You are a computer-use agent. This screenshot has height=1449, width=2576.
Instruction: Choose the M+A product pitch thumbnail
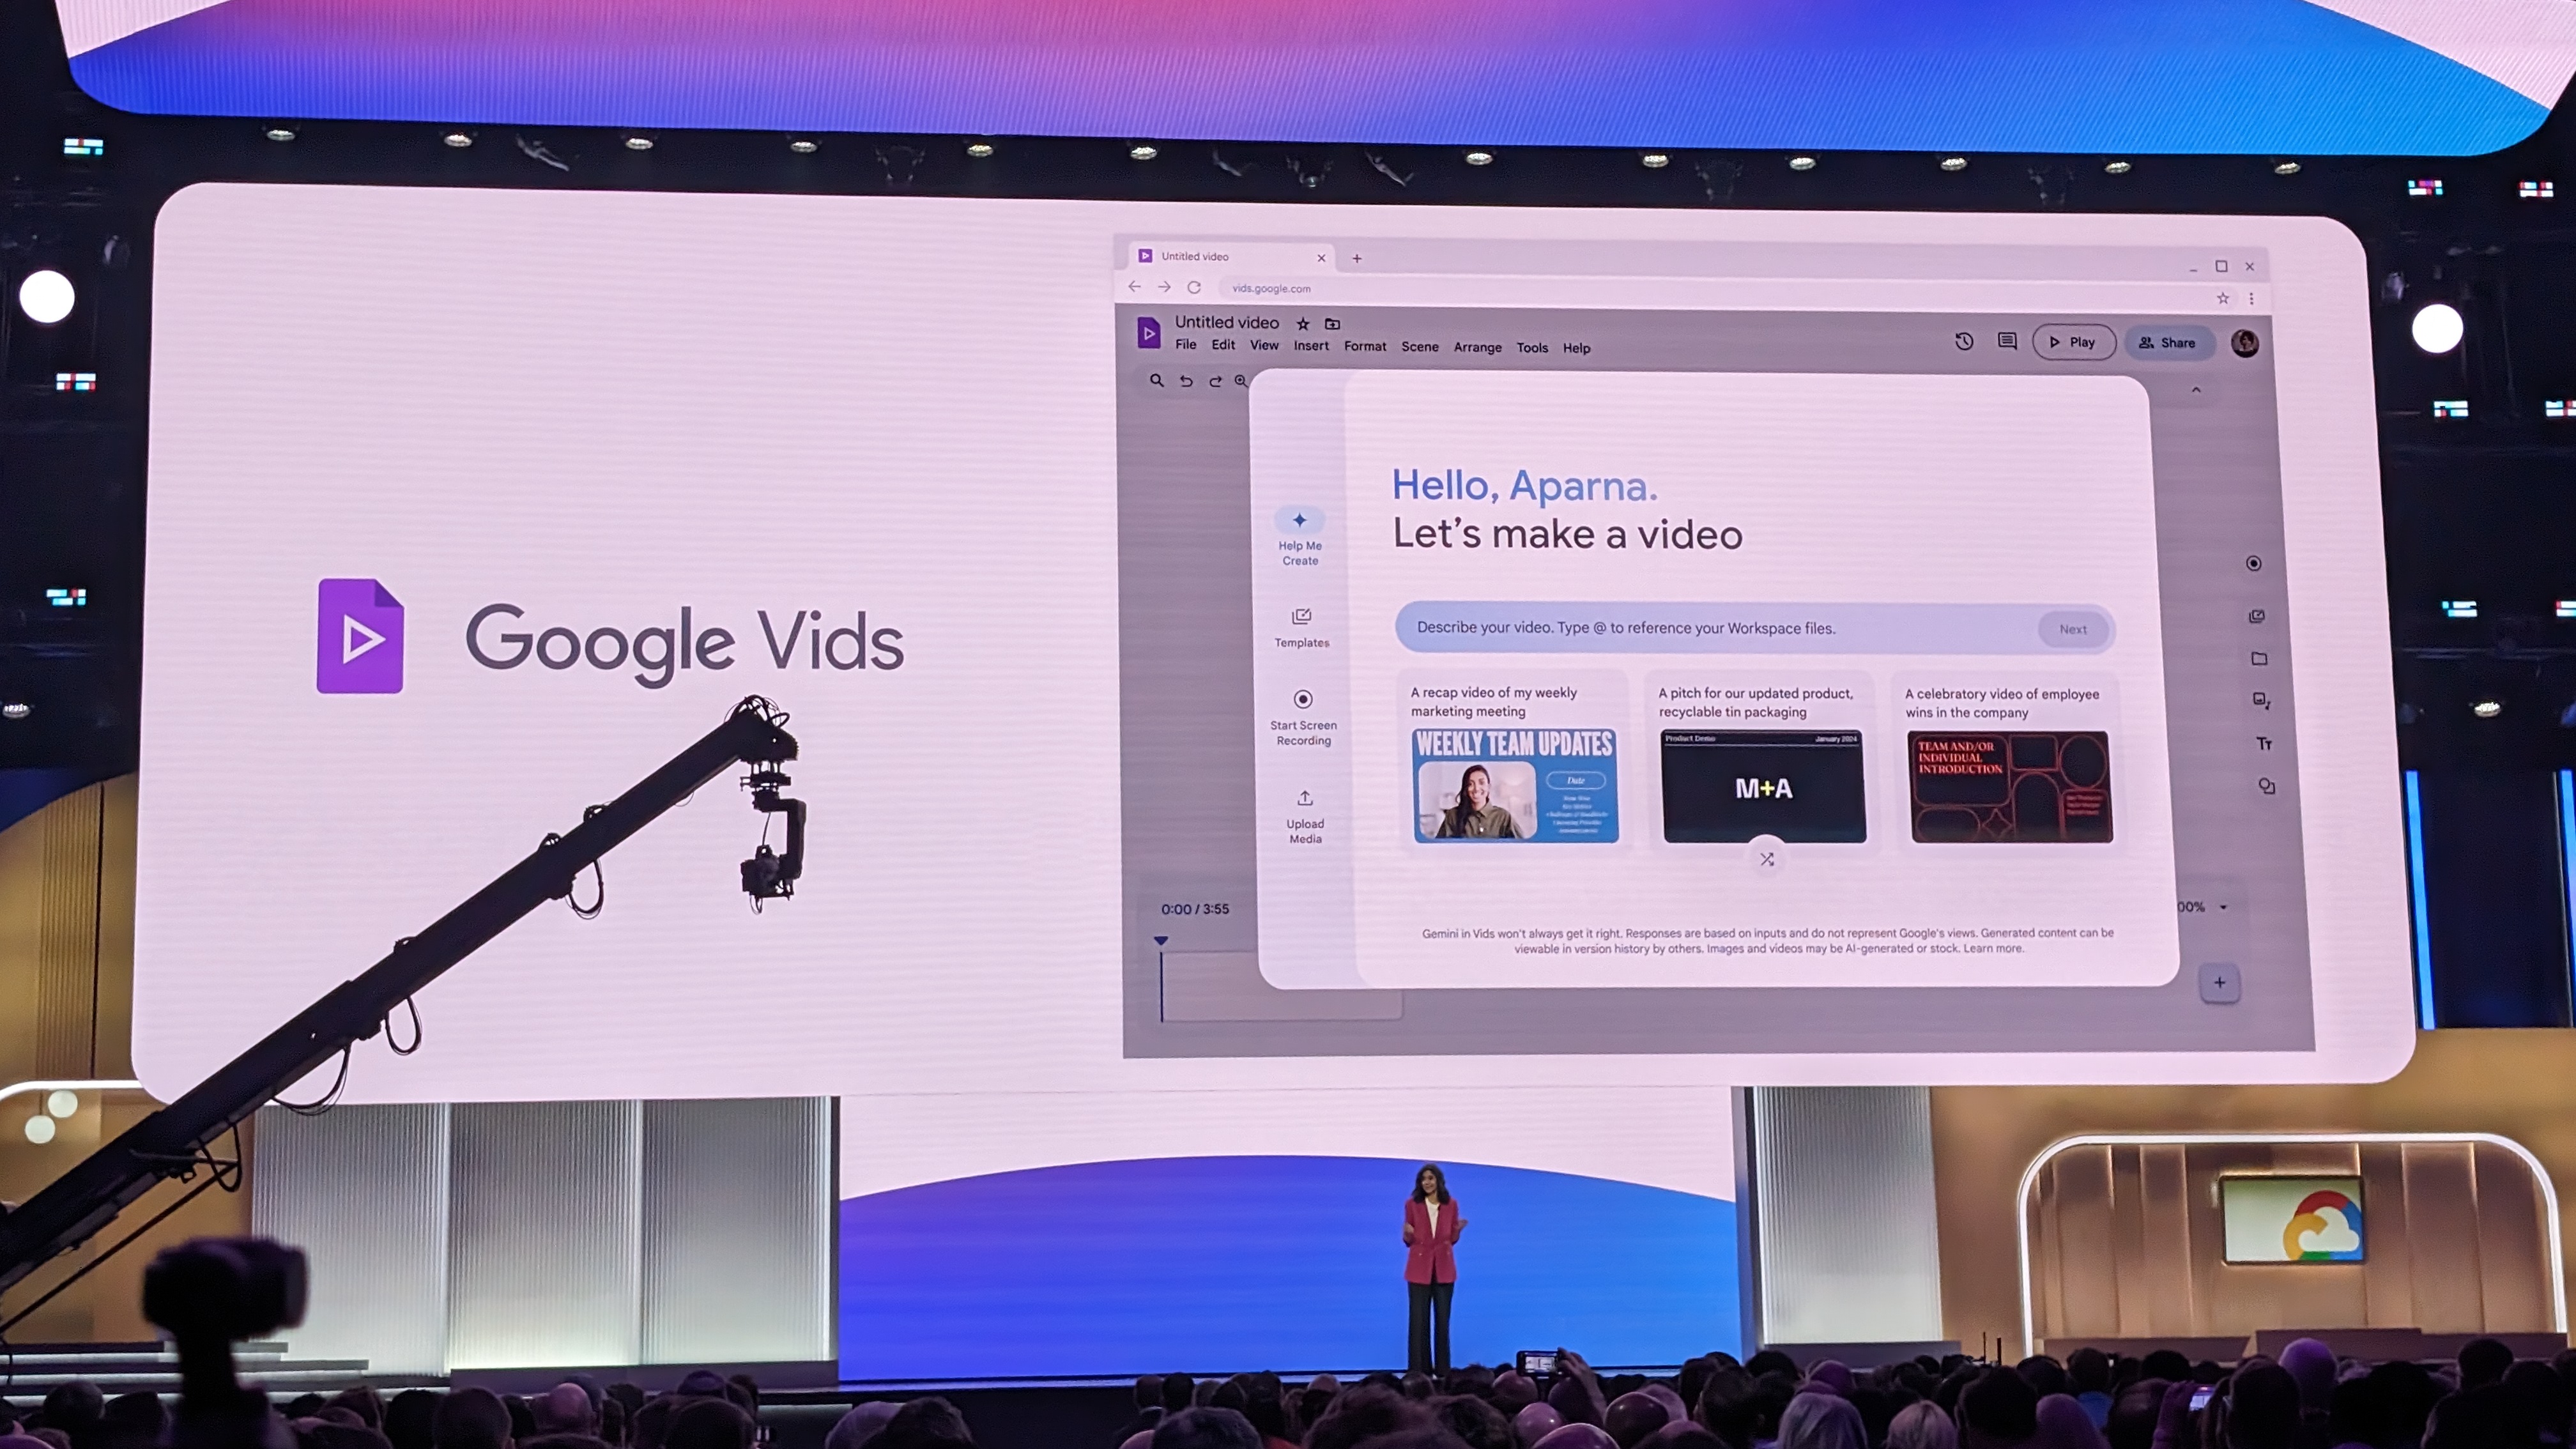(x=1764, y=786)
